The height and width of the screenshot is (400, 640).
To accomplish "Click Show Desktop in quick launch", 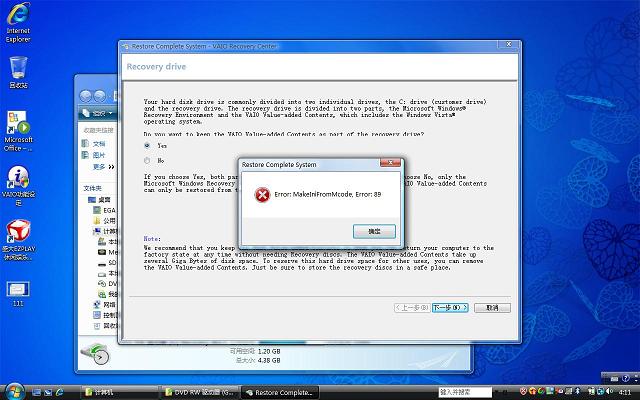I will 37,392.
